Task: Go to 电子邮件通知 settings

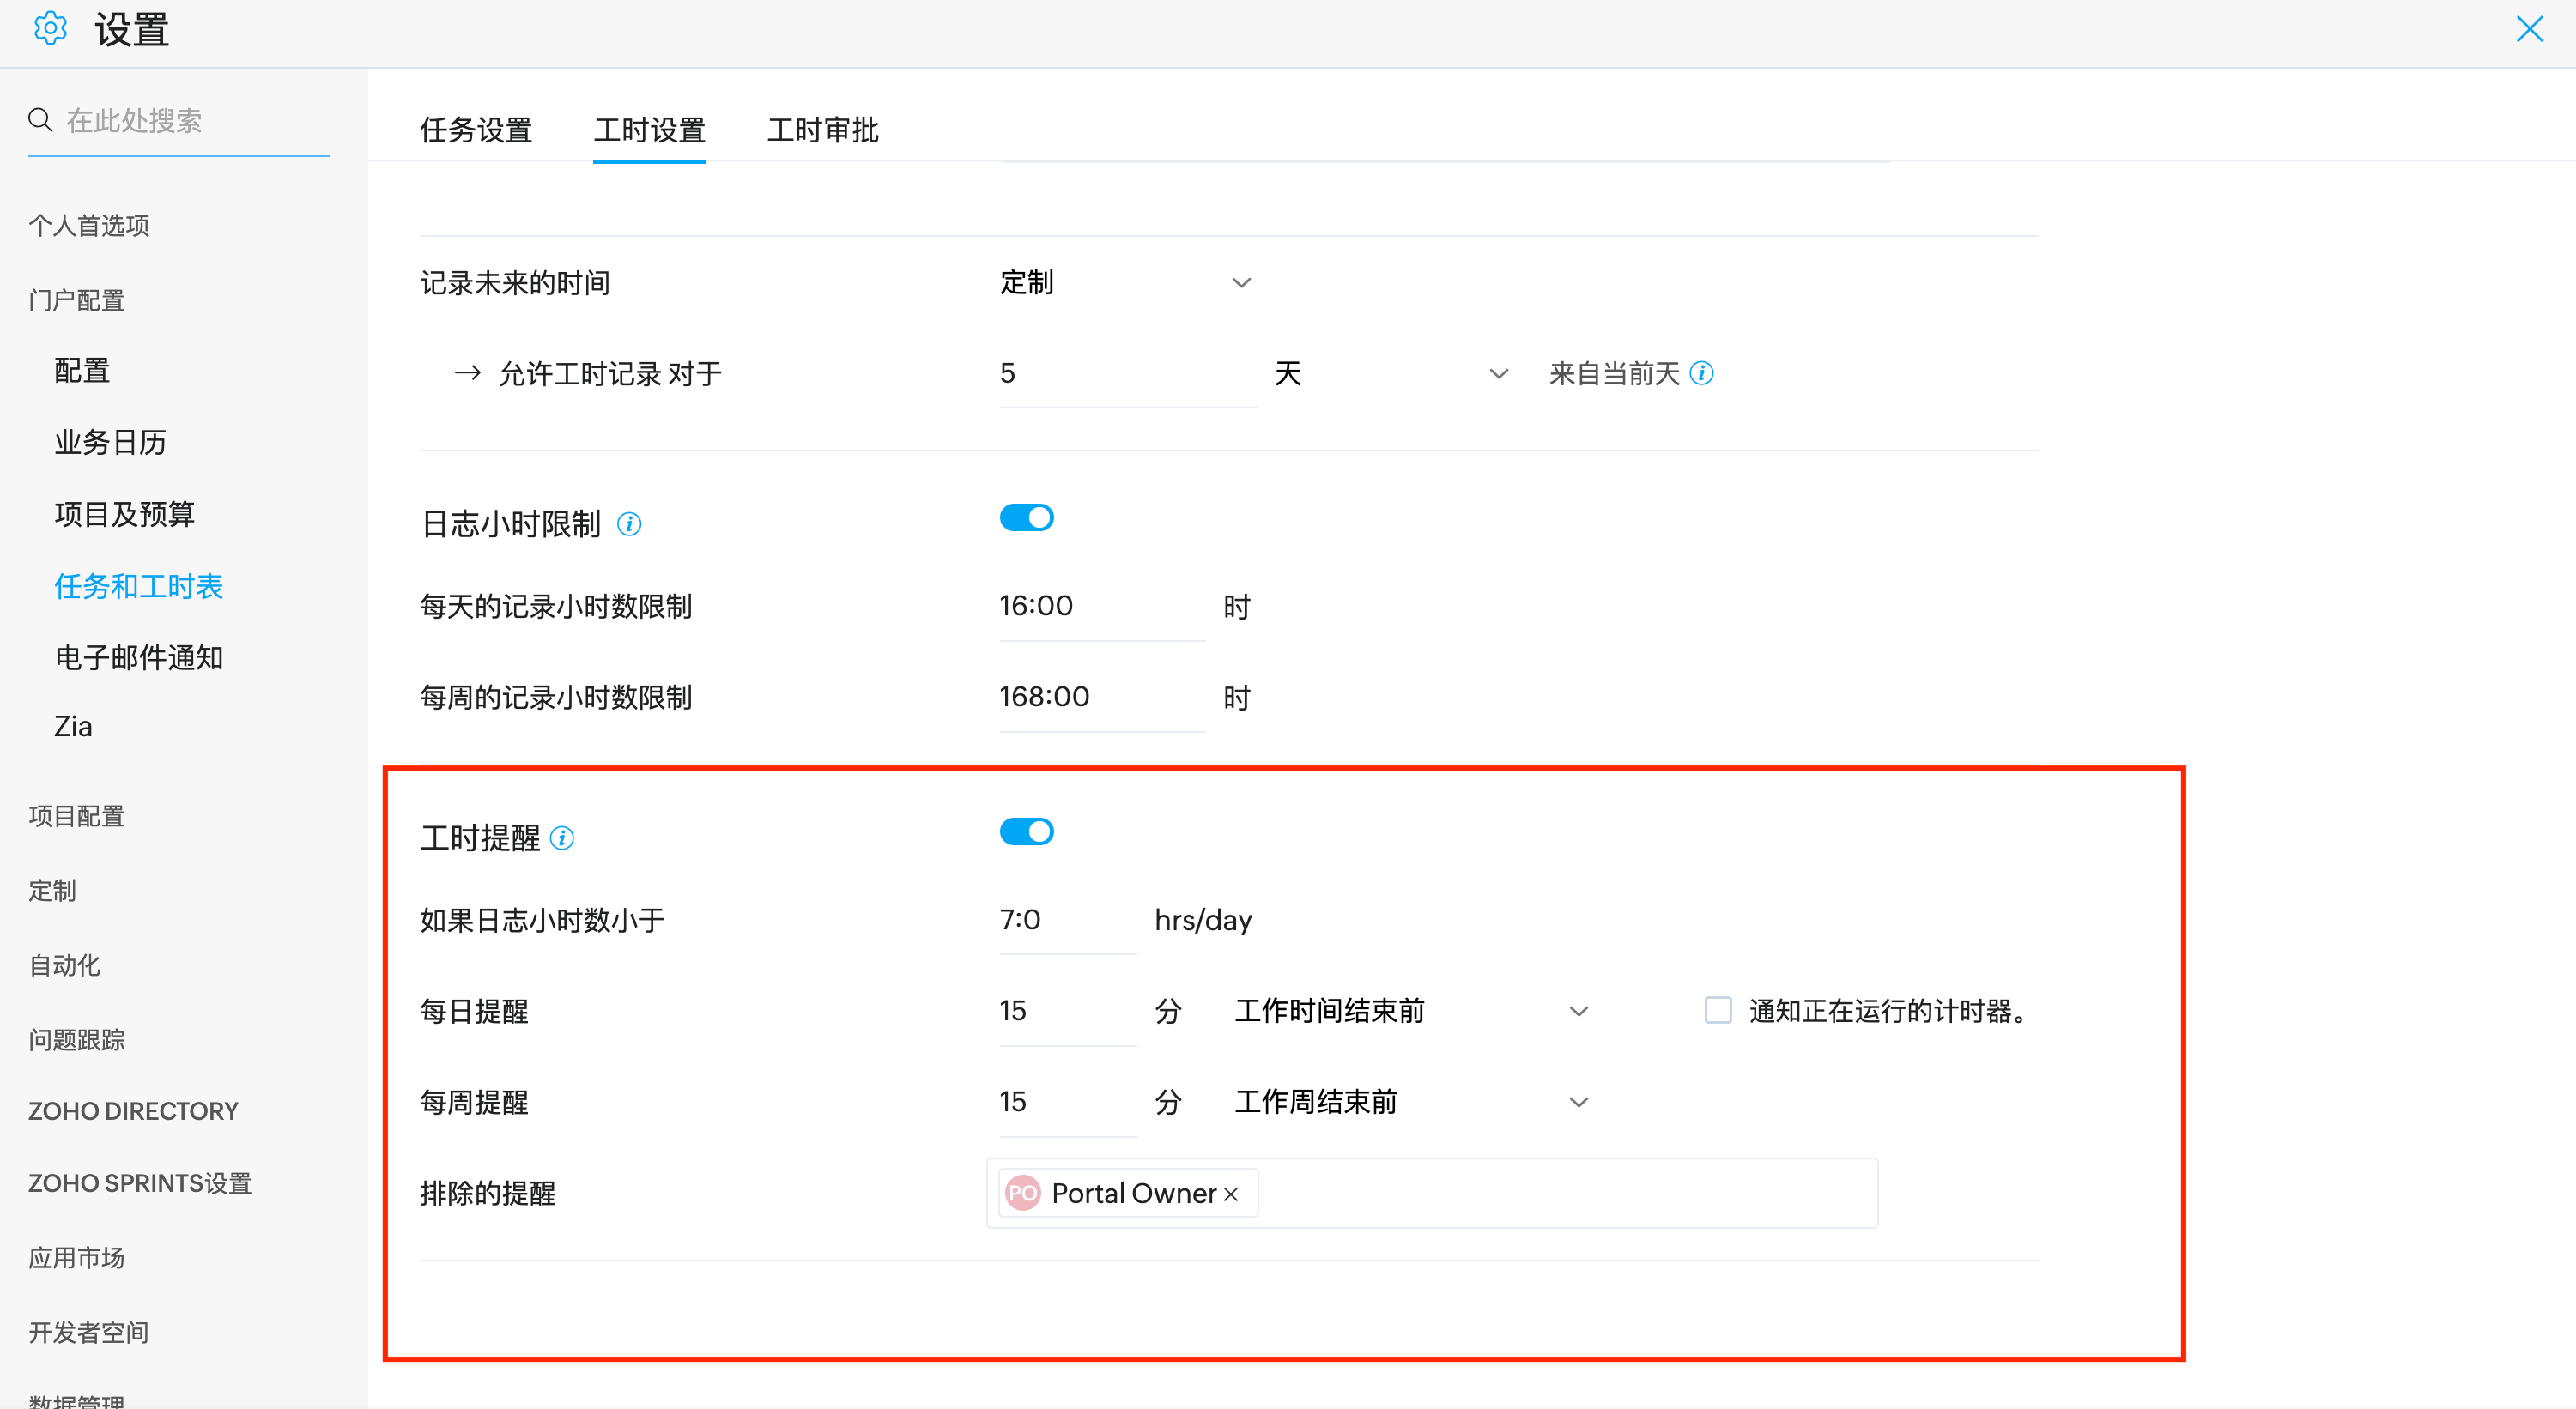Action: [x=138, y=658]
